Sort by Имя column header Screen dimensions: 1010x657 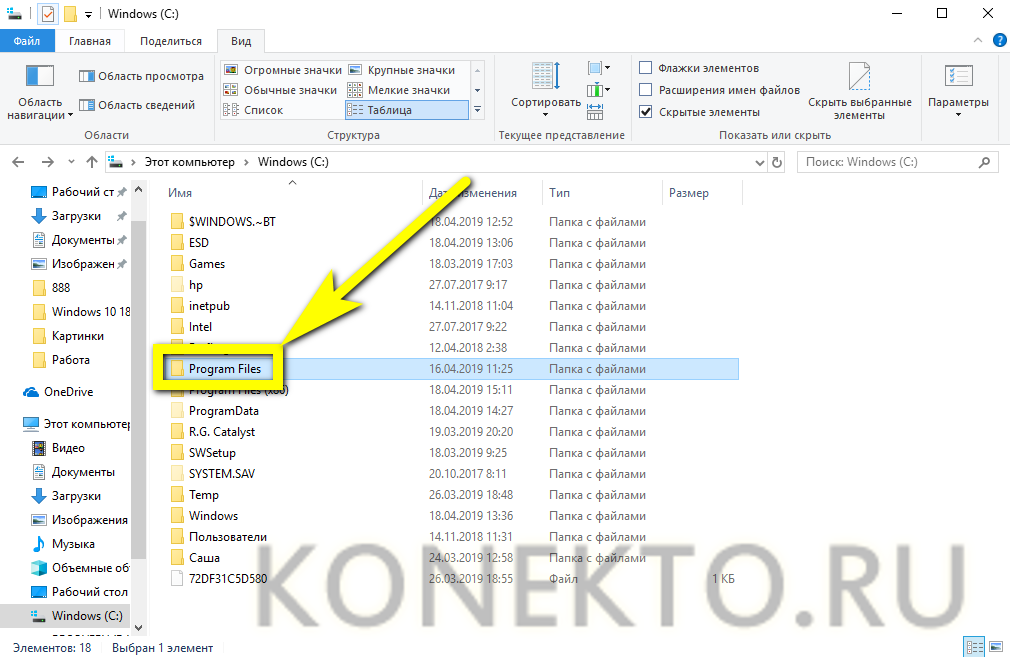pyautogui.click(x=180, y=193)
